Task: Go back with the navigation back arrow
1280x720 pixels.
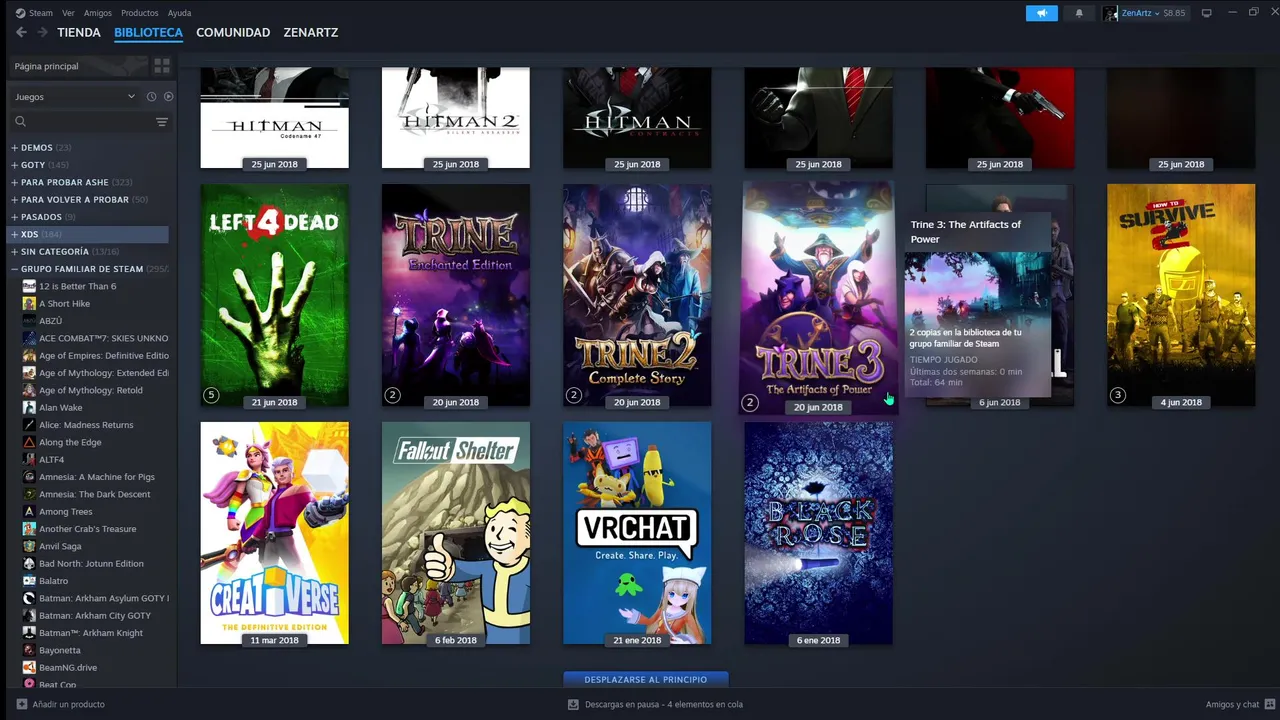Action: pyautogui.click(x=21, y=32)
